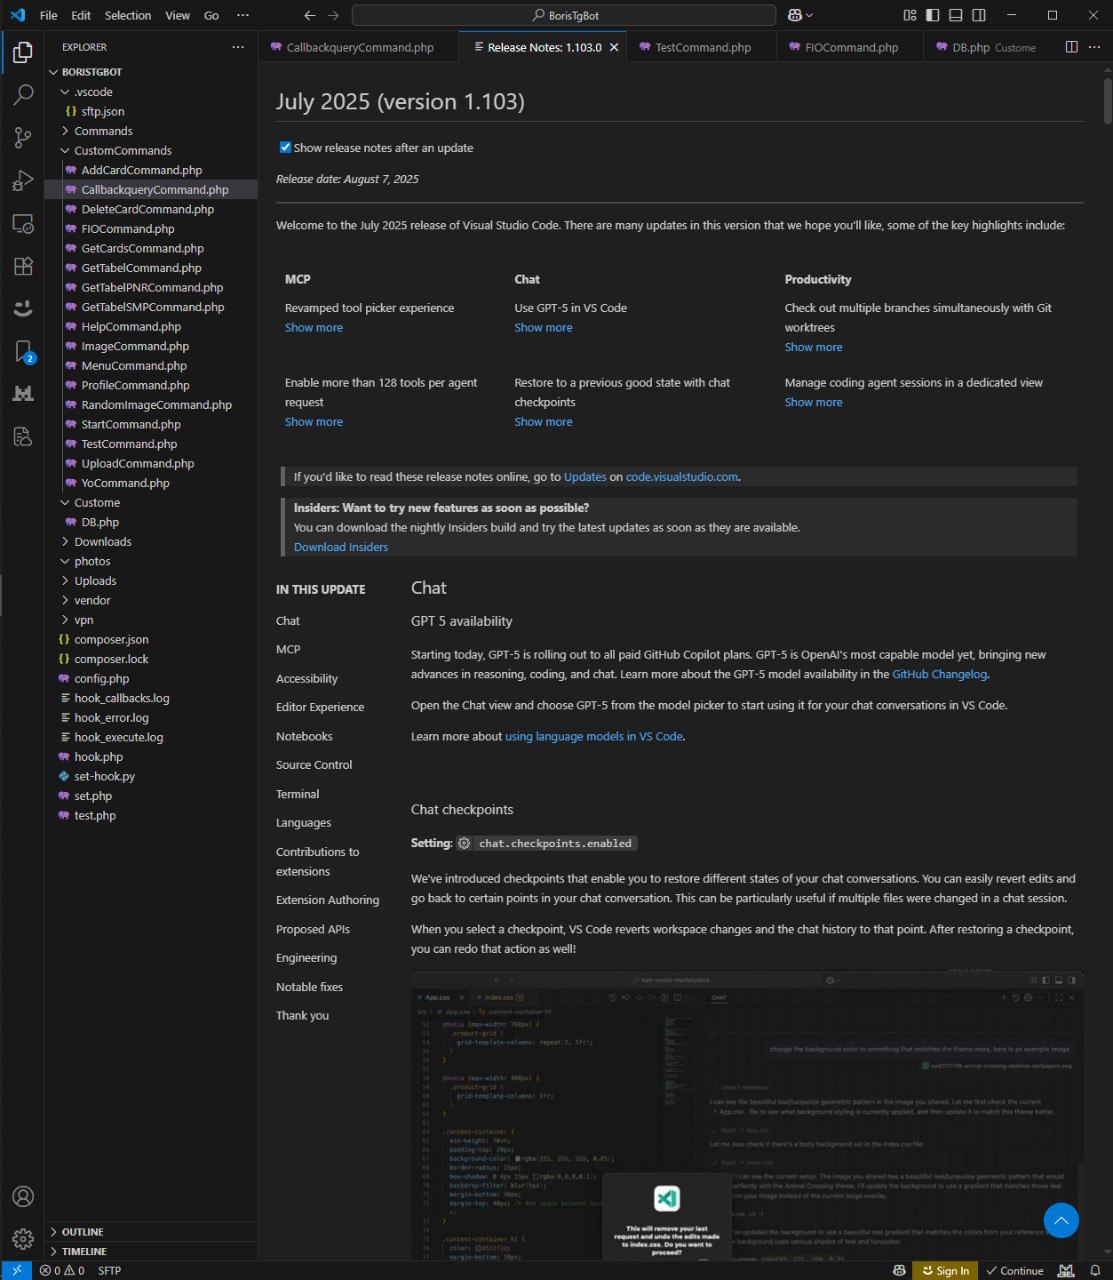
Task: Toggle the bottom panel layout button
Action: [955, 15]
